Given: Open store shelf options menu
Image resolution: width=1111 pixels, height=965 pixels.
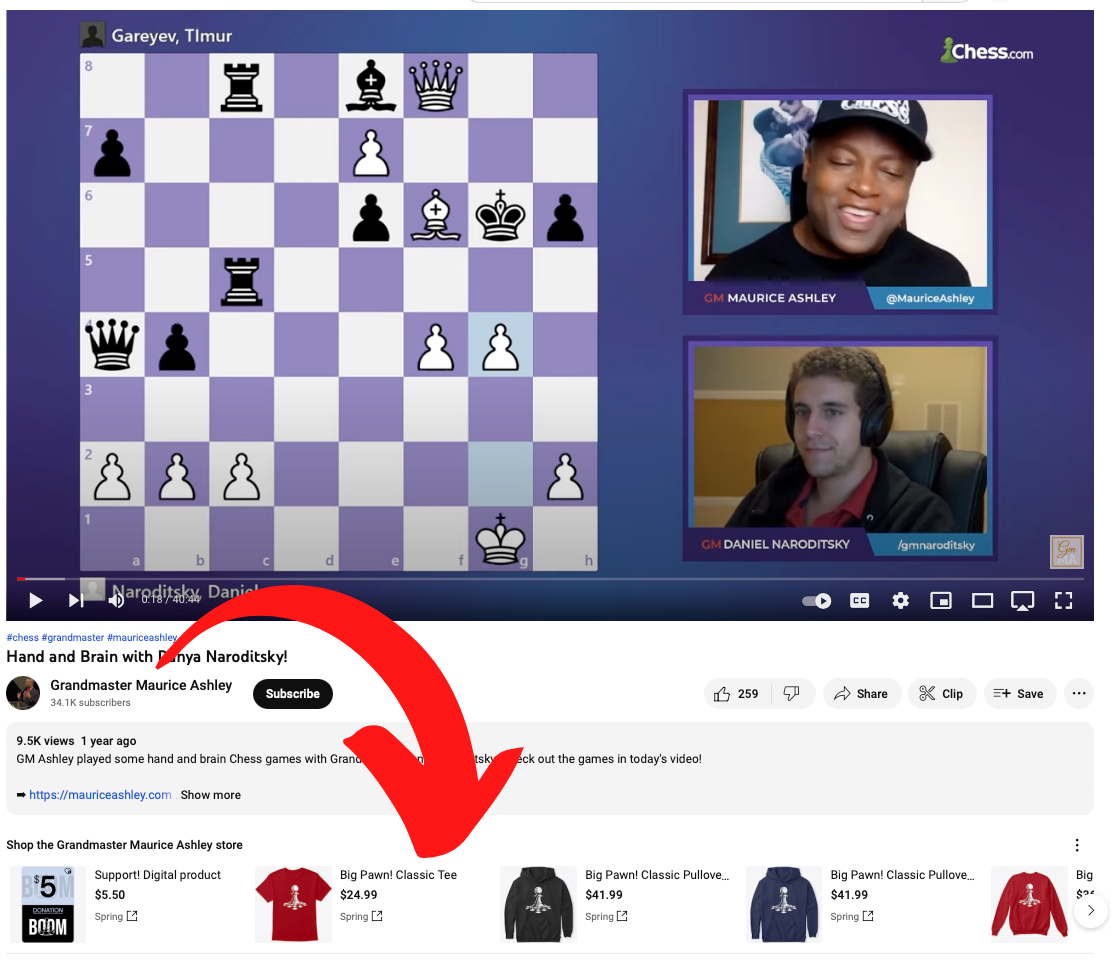Looking at the screenshot, I should [1077, 845].
